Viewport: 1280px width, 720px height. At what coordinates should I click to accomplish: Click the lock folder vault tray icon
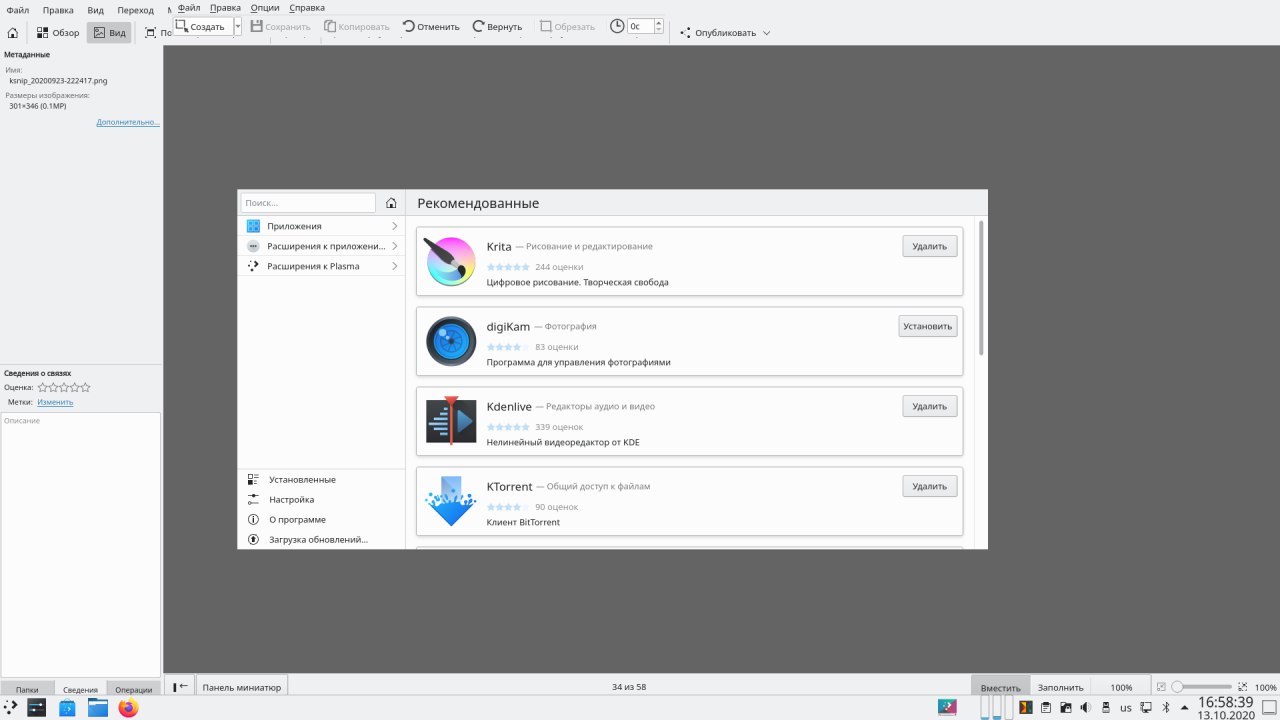[x=1066, y=708]
